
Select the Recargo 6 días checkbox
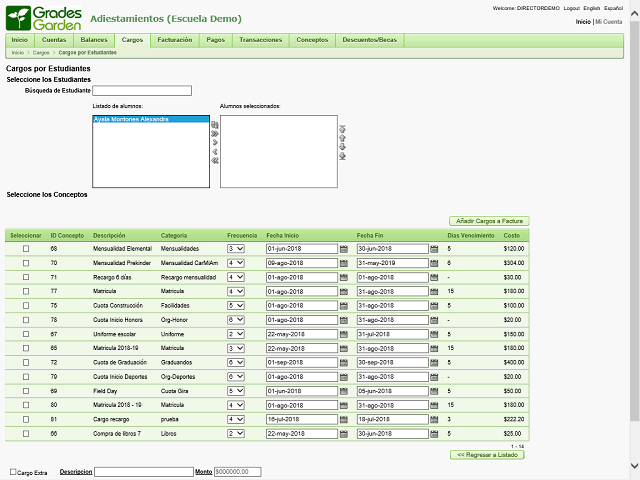point(26,277)
